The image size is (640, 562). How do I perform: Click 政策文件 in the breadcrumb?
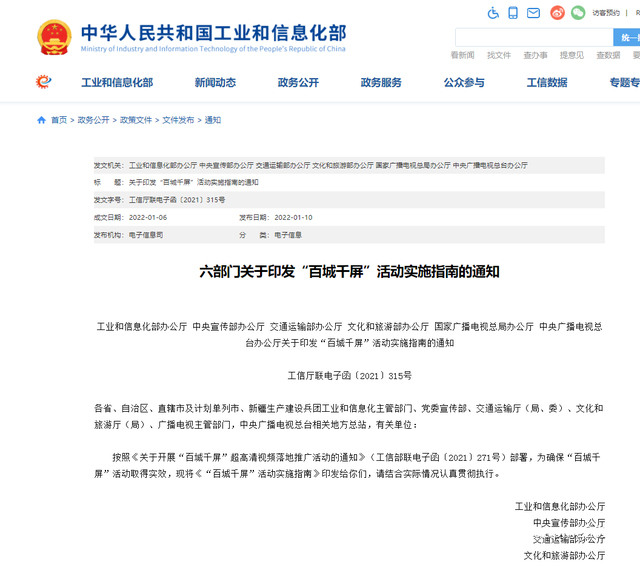[x=136, y=120]
